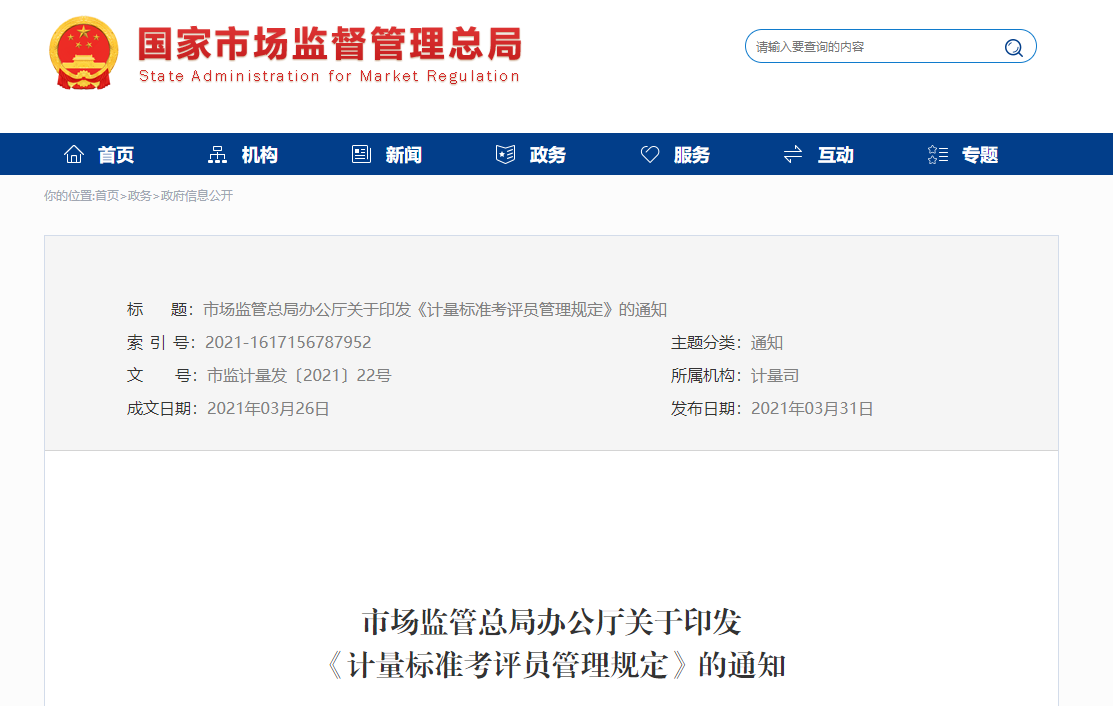Click the heart icon beside 服务
Image resolution: width=1113 pixels, height=706 pixels.
coord(650,154)
